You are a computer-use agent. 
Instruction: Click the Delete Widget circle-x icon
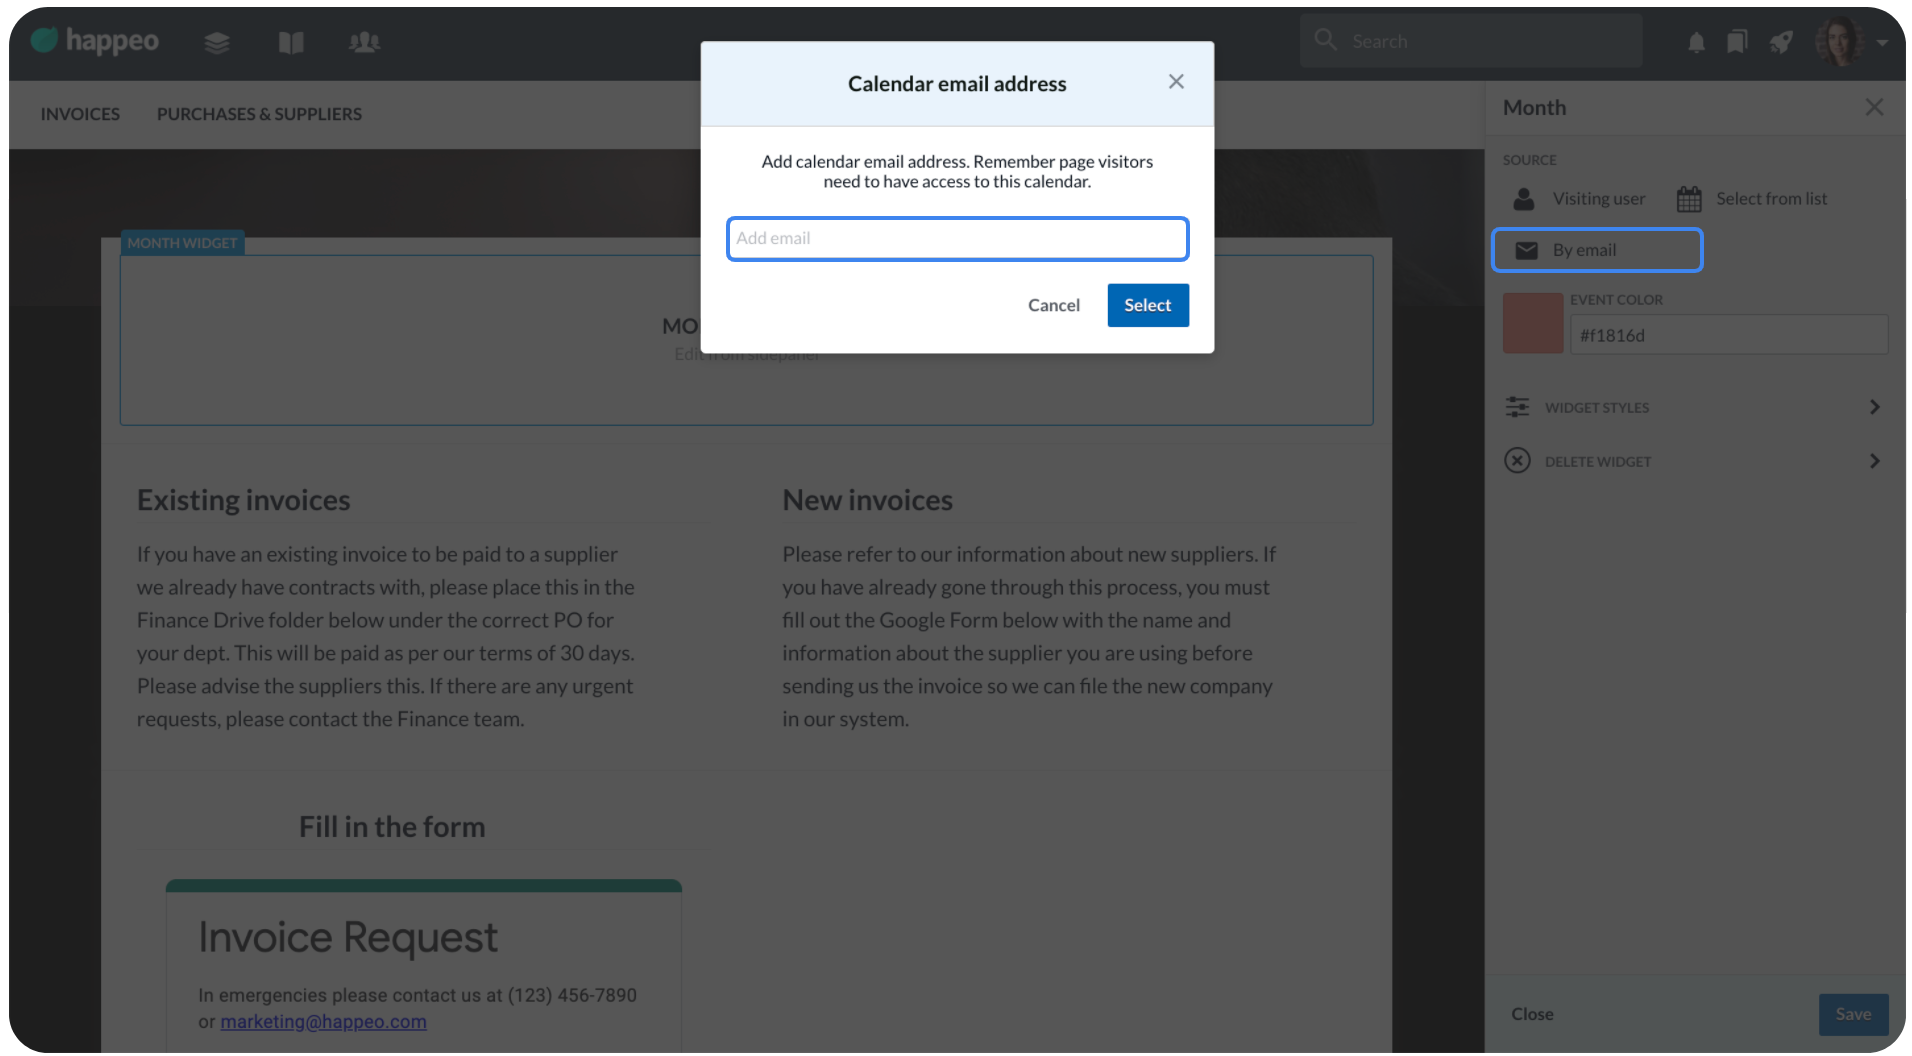pyautogui.click(x=1517, y=461)
